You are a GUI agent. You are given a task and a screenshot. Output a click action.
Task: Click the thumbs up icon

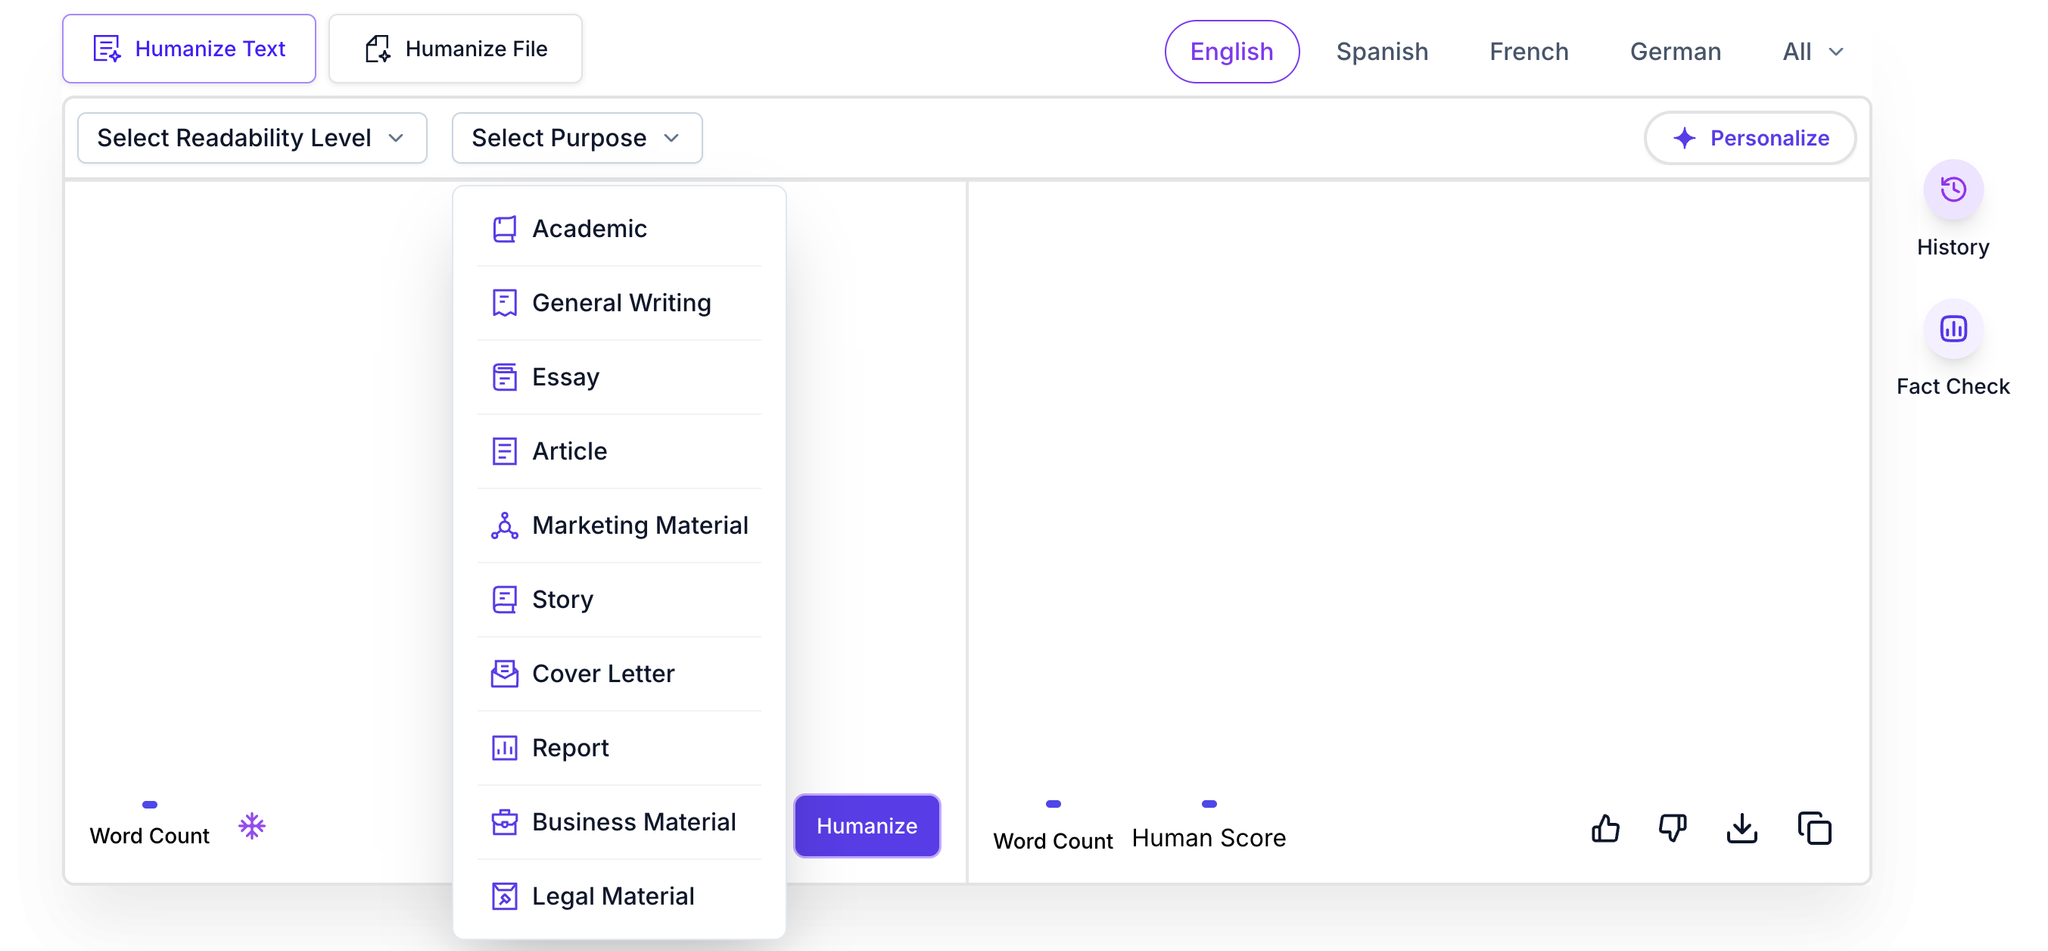coord(1605,828)
